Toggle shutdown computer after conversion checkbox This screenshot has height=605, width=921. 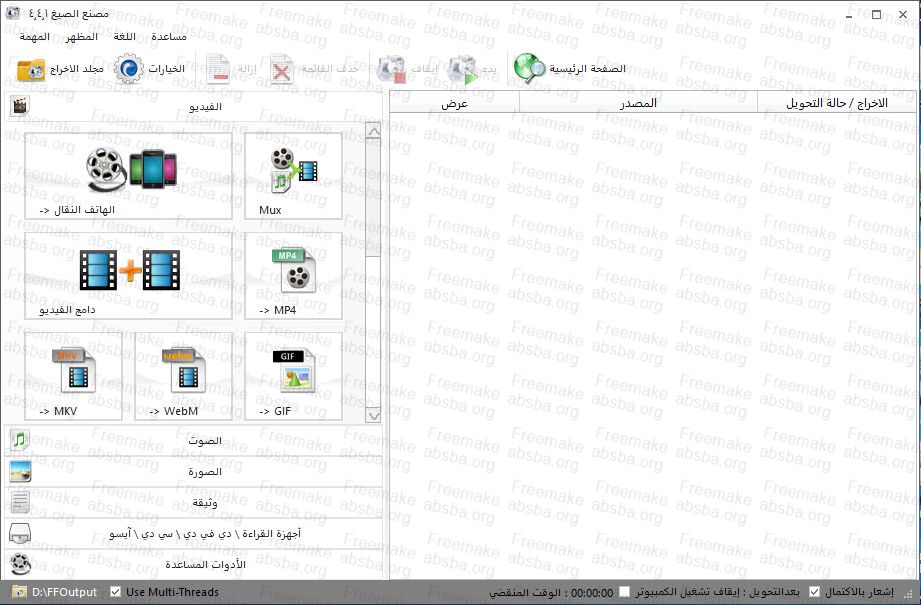click(625, 592)
